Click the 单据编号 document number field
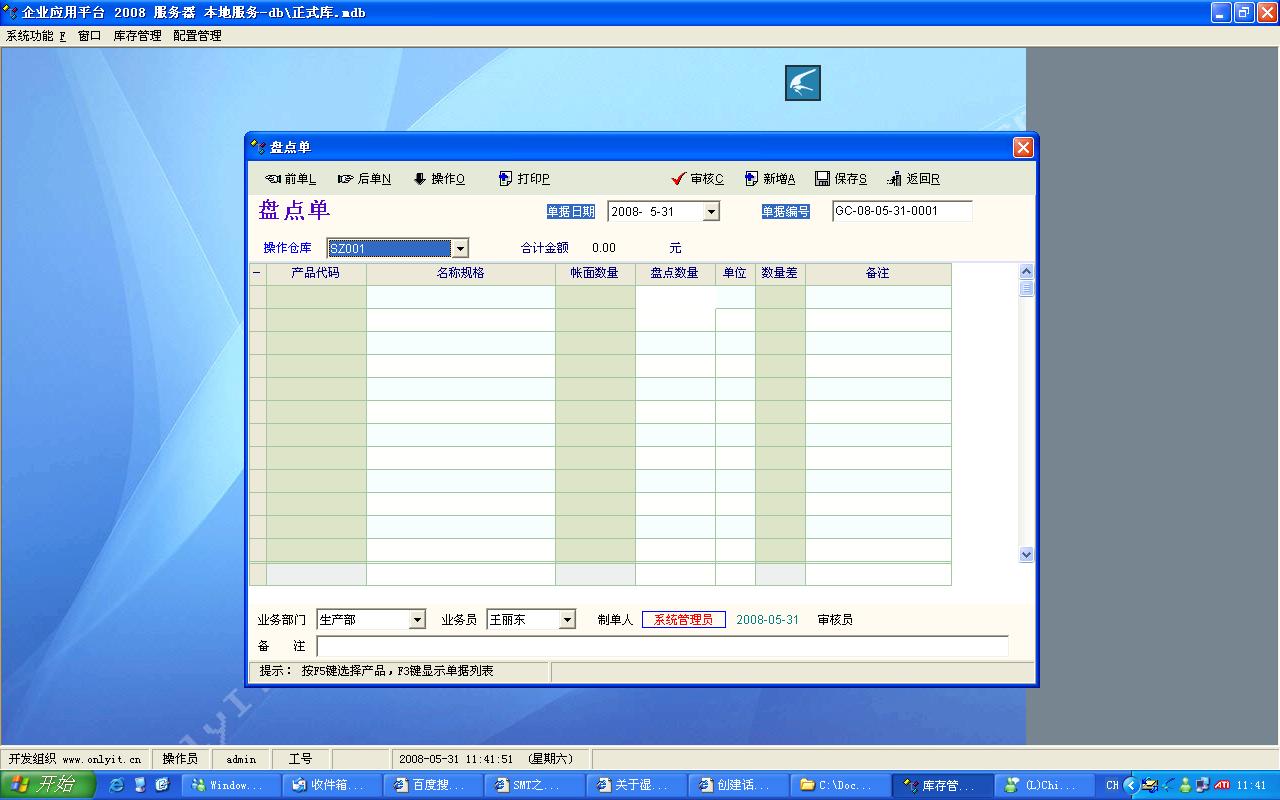Image resolution: width=1280 pixels, height=800 pixels. (x=901, y=212)
